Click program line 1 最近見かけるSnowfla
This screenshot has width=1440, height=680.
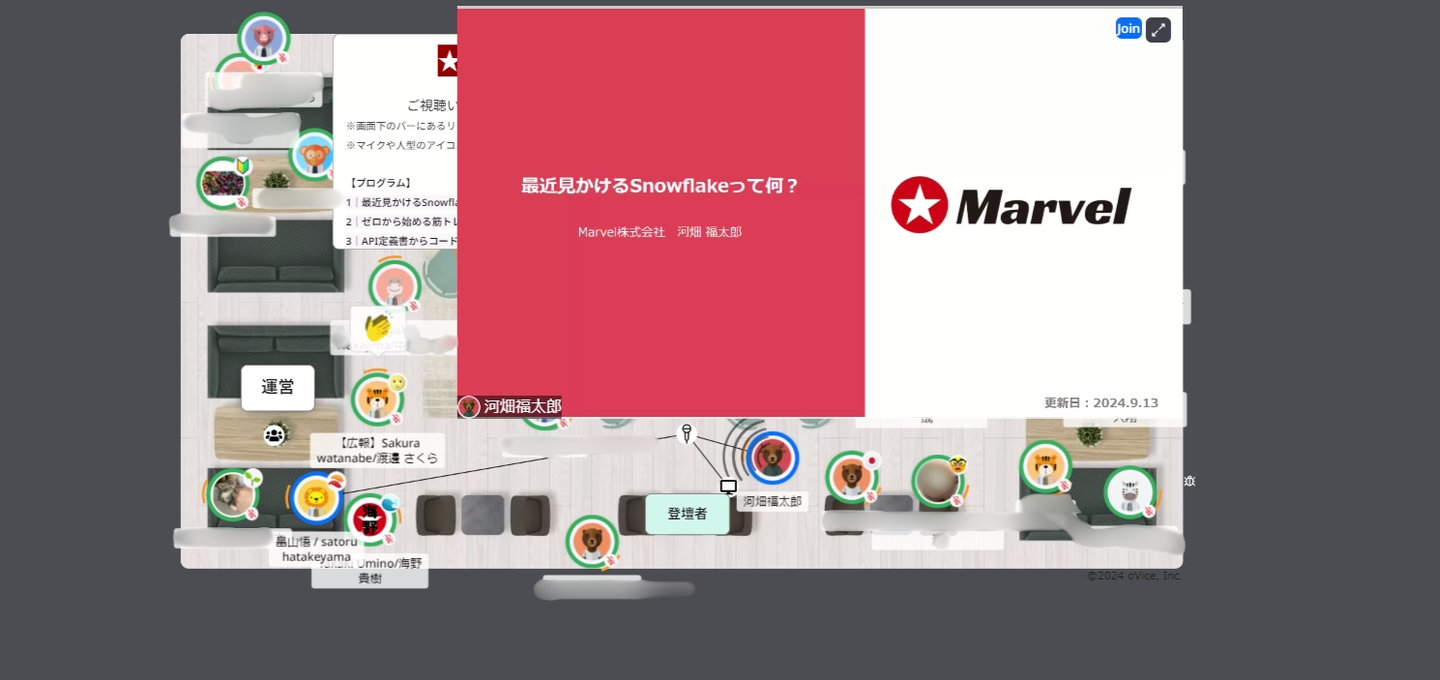click(401, 202)
